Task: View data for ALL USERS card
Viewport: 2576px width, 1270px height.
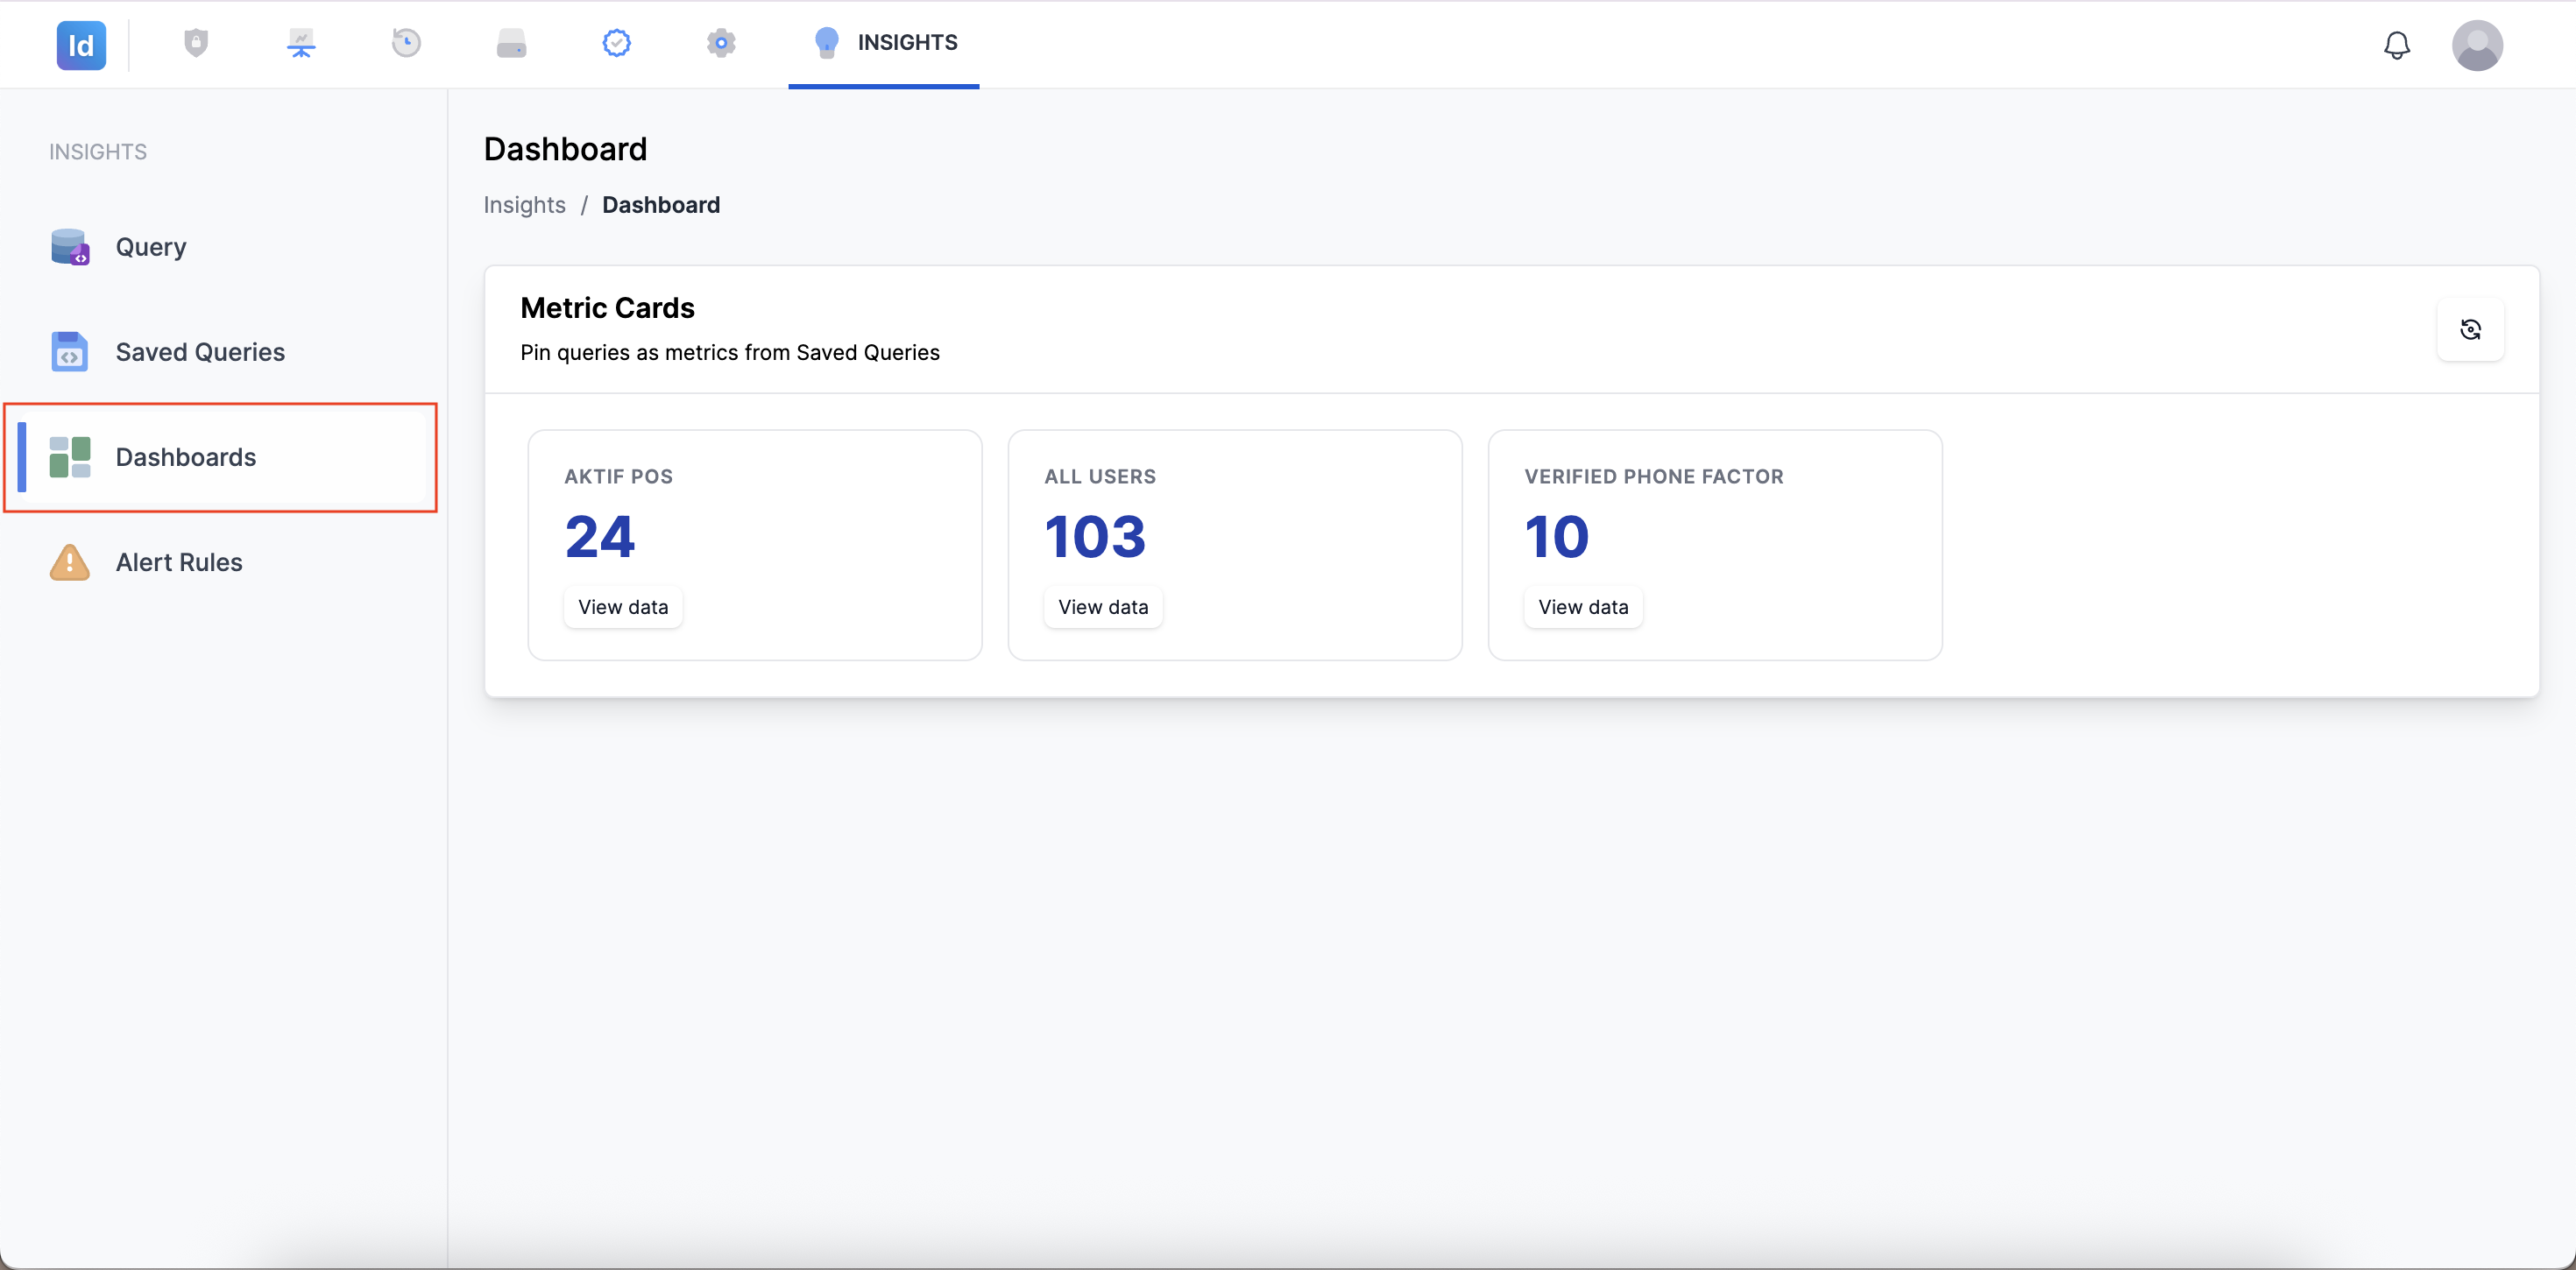Action: point(1103,607)
